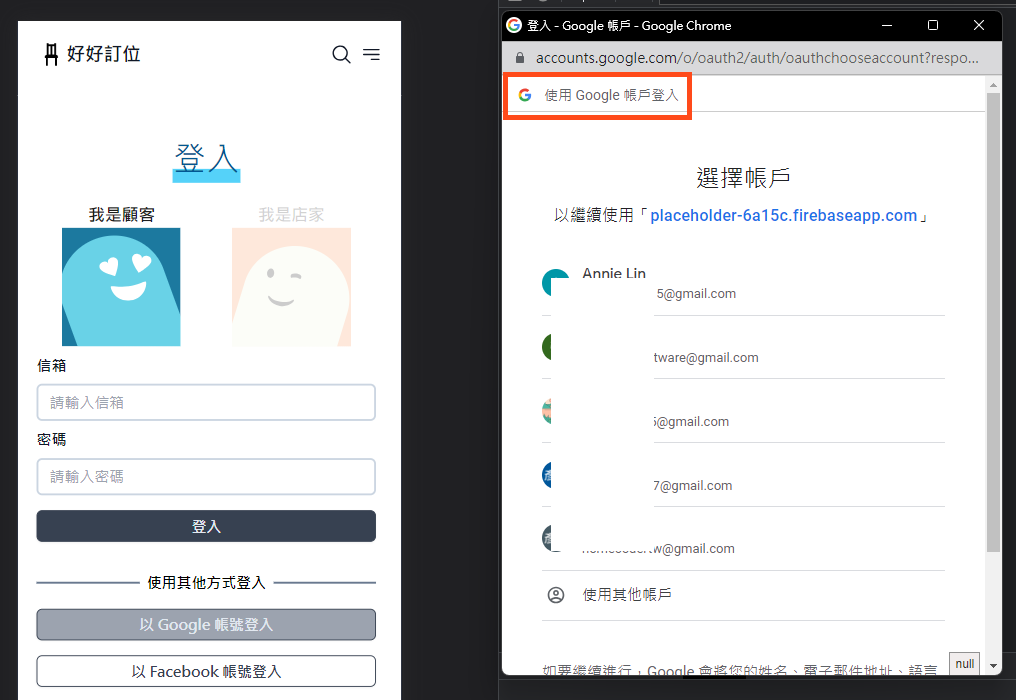Click 以 Google 帳號登入 button

point(206,625)
